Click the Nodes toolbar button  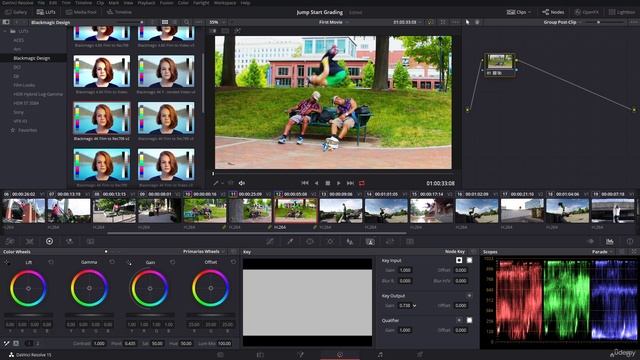[x=553, y=12]
